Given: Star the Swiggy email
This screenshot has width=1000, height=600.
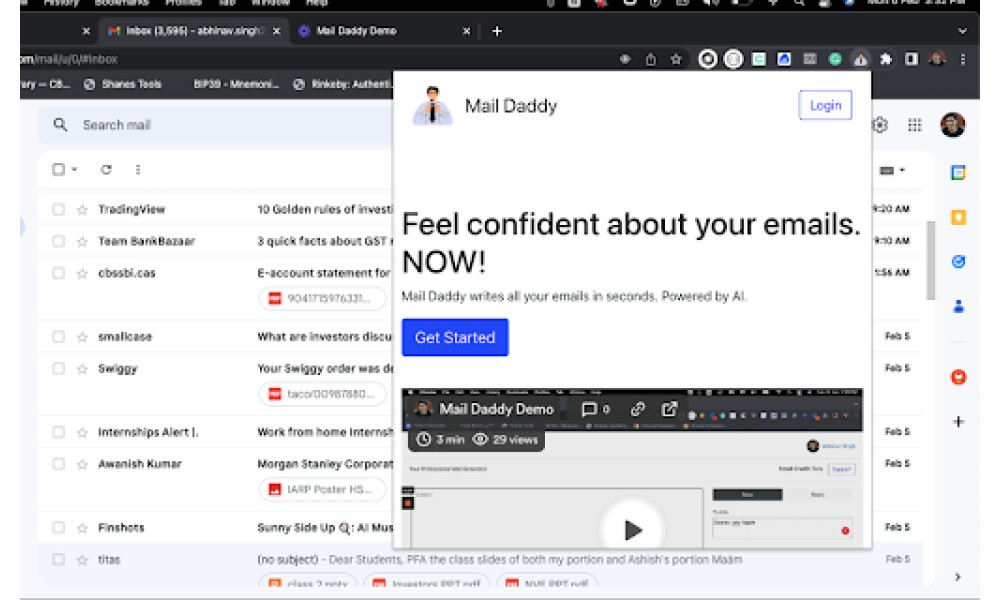Looking at the screenshot, I should pyautogui.click(x=82, y=369).
